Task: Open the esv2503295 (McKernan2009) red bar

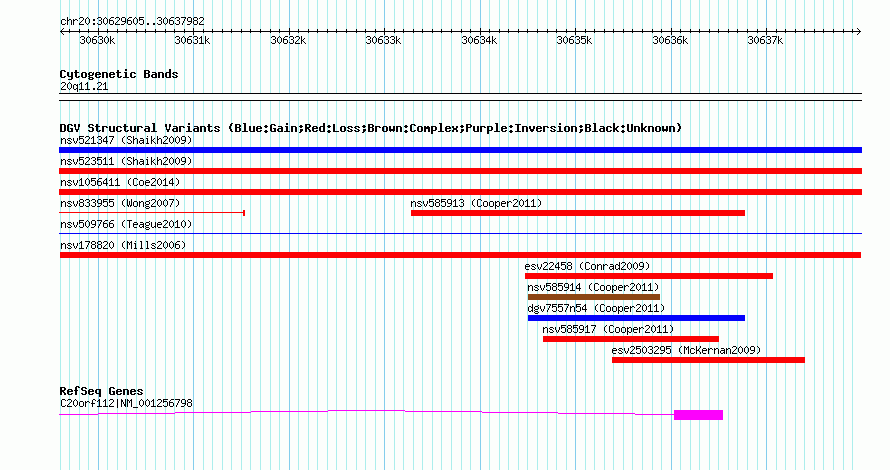Action: point(708,360)
